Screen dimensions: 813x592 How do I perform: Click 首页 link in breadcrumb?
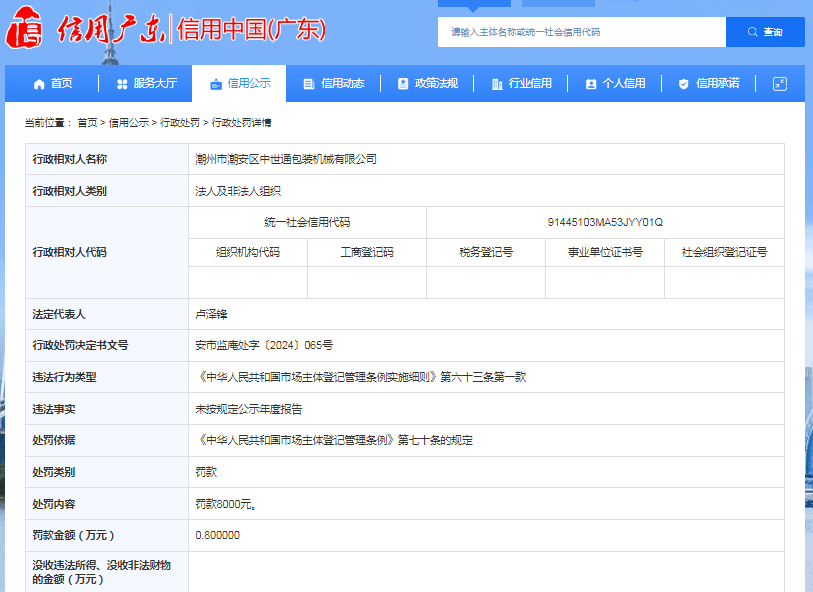tap(87, 123)
